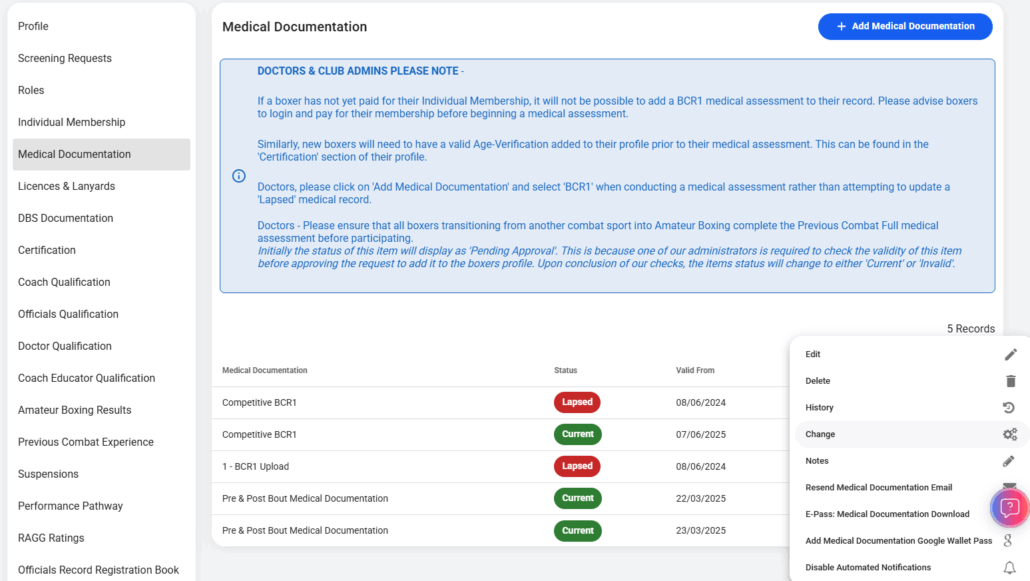Click Add Medical Documentation button

click(905, 26)
